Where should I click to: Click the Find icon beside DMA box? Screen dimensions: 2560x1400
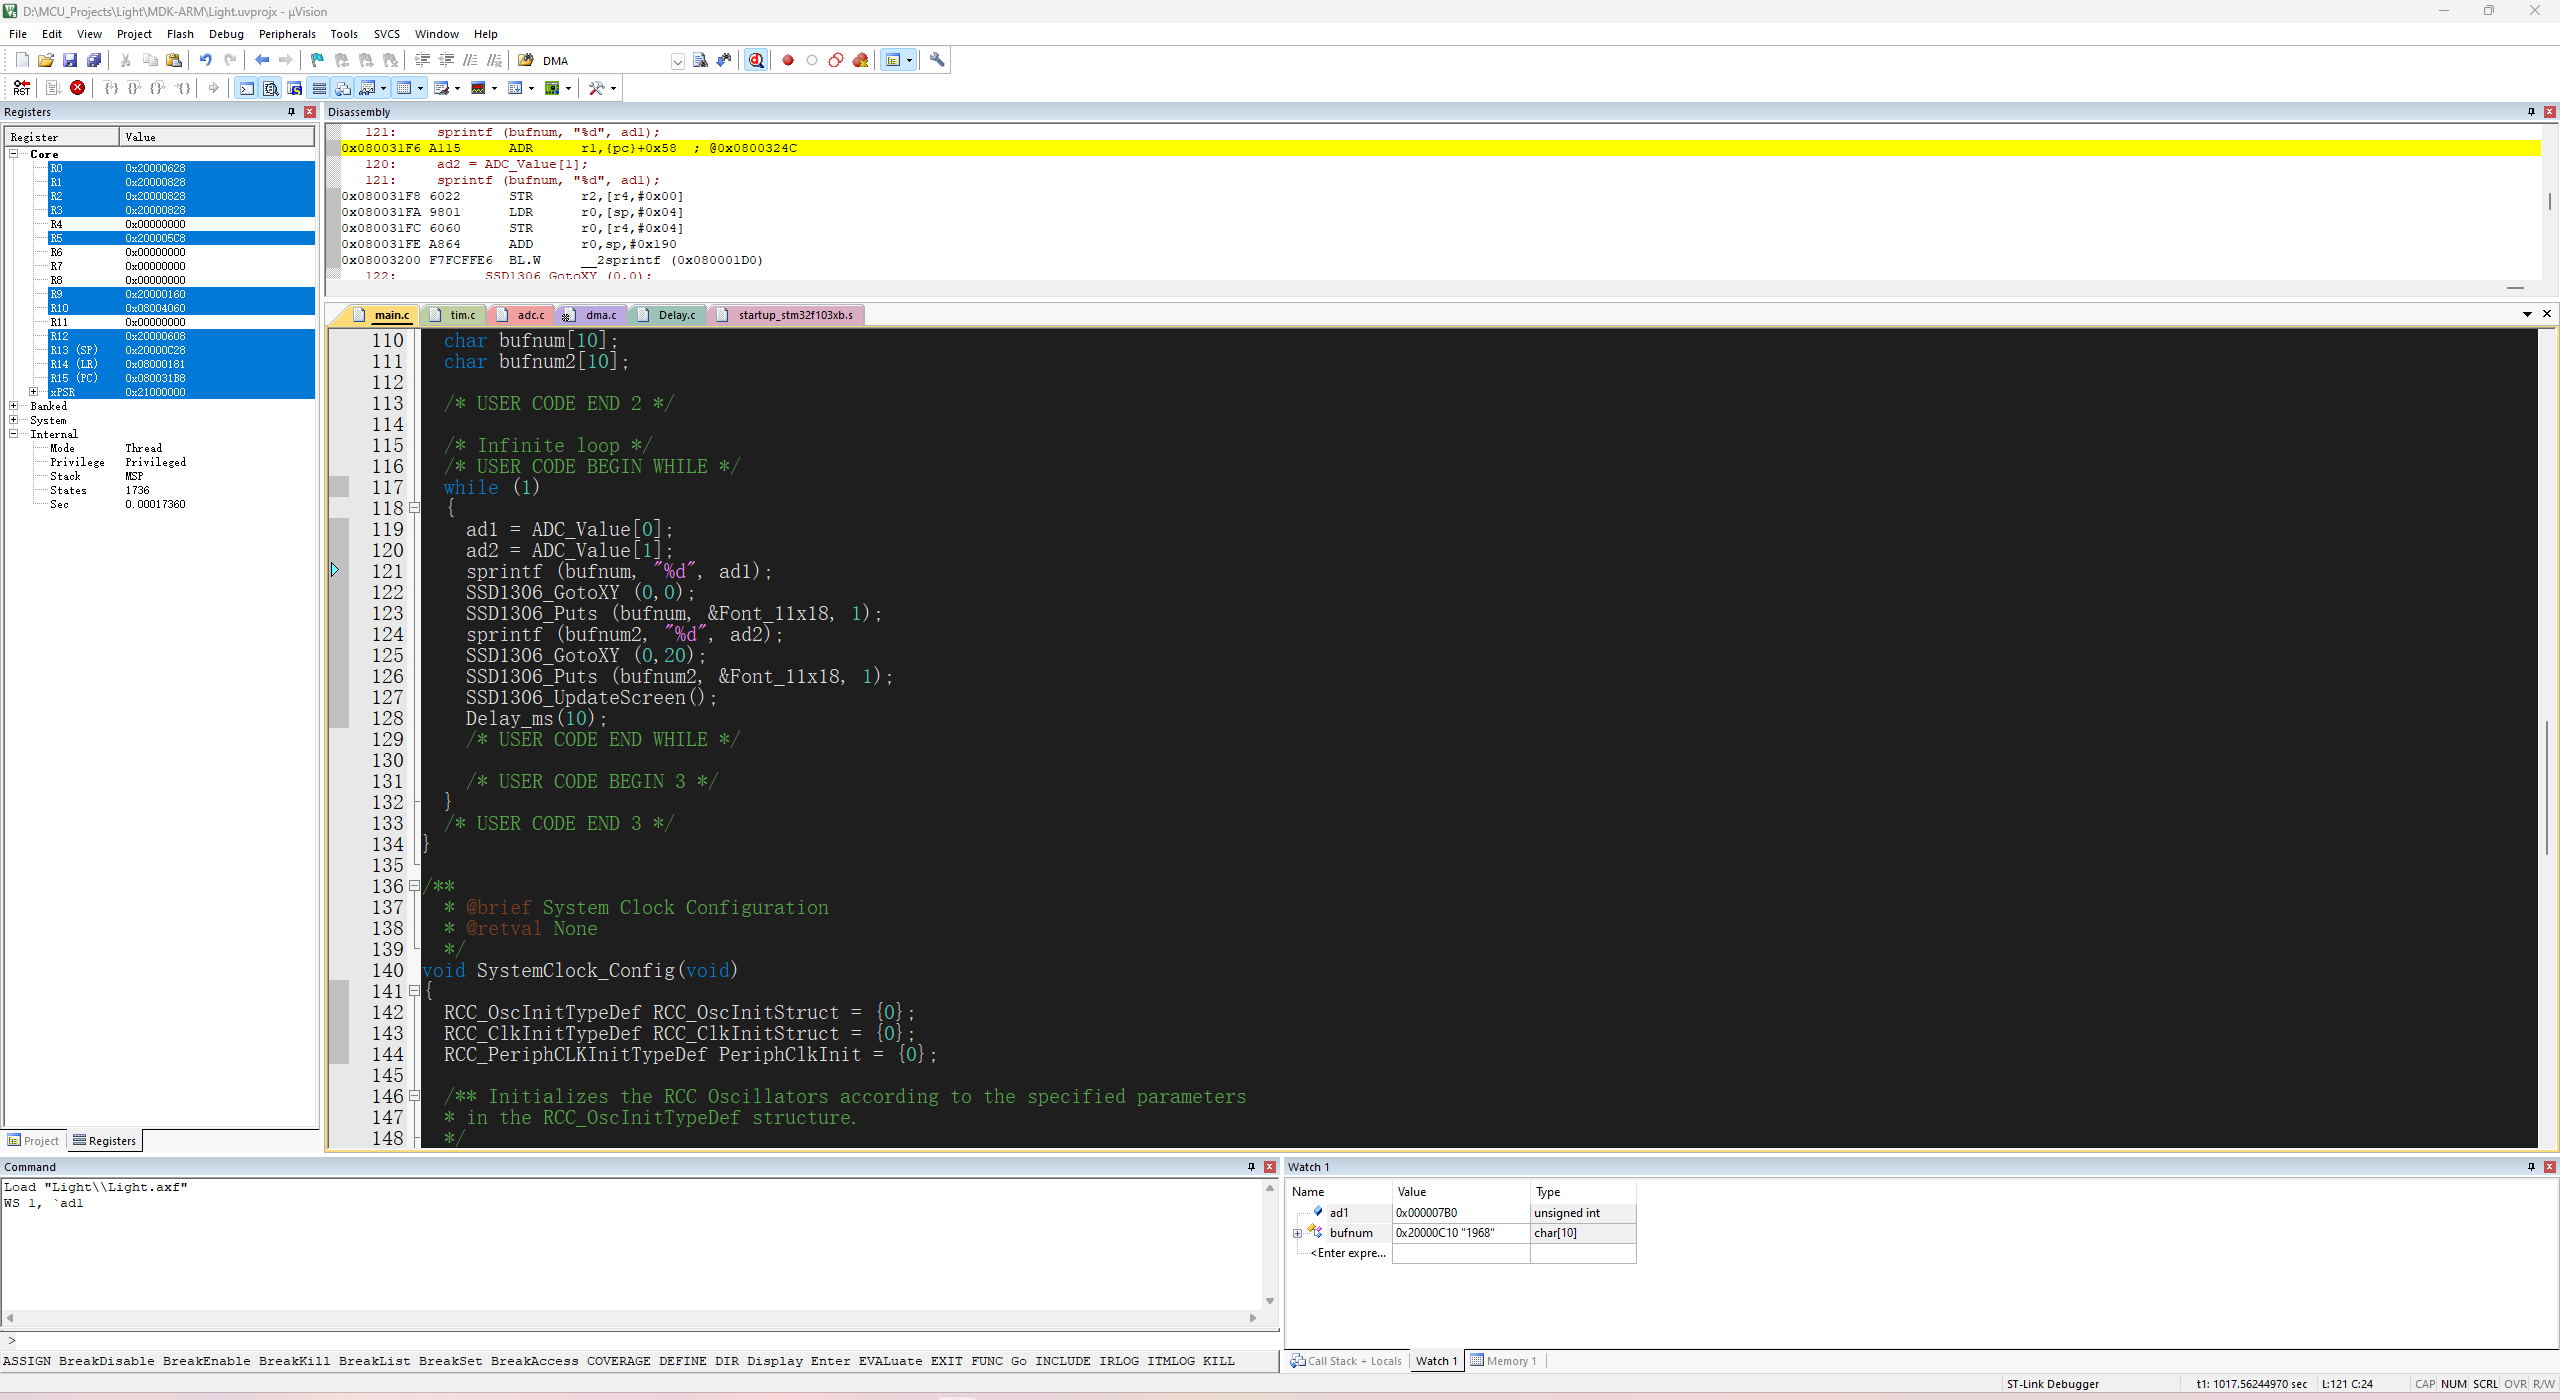(x=700, y=60)
